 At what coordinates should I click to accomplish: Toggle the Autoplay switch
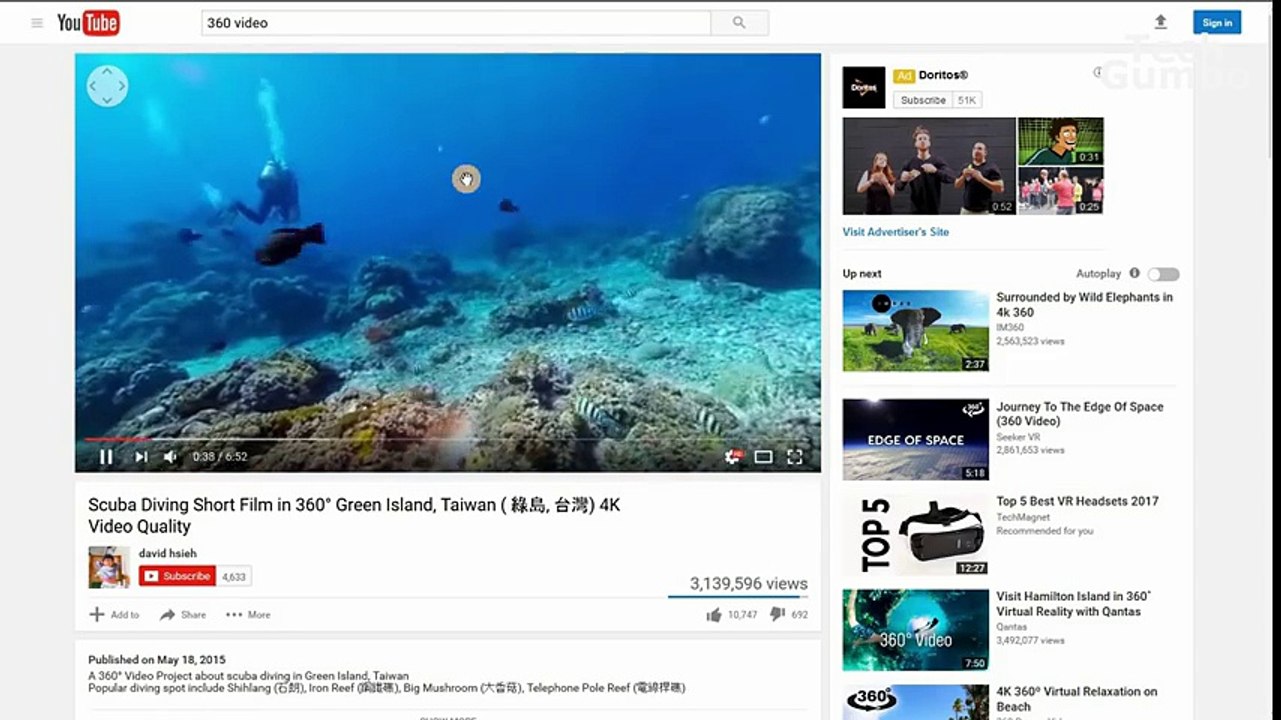[1163, 274]
